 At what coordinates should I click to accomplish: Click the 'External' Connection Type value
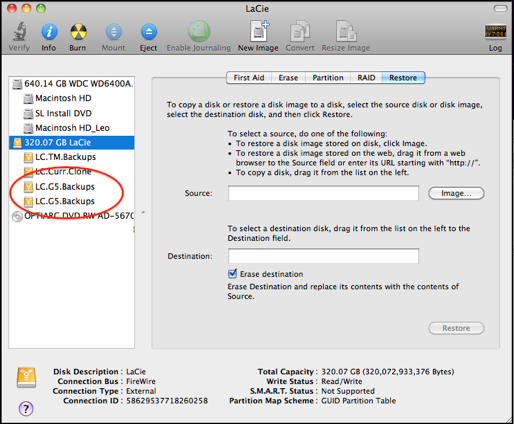(x=141, y=391)
